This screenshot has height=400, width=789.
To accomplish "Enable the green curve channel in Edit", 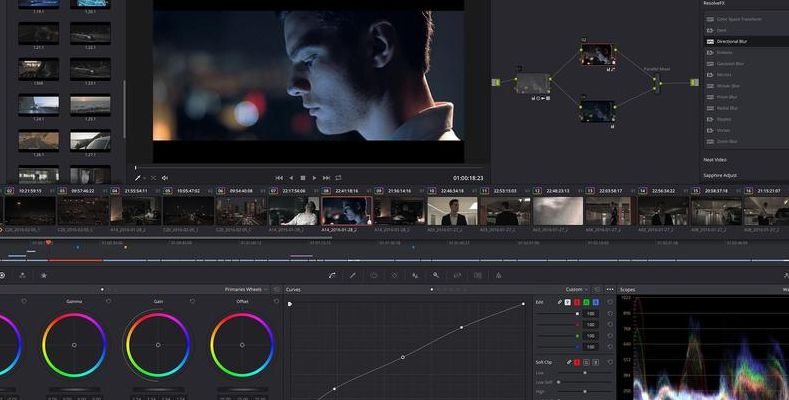I will tap(586, 302).
